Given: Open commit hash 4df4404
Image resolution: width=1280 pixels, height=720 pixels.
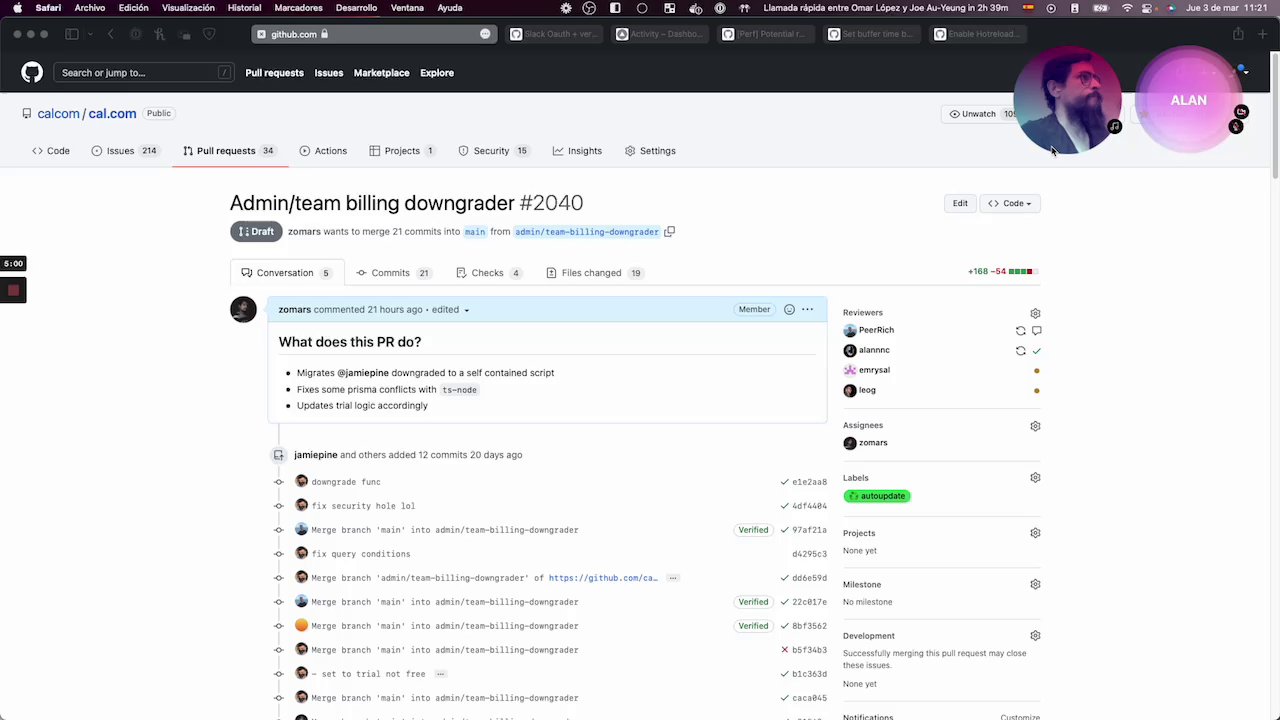Looking at the screenshot, I should tap(810, 506).
